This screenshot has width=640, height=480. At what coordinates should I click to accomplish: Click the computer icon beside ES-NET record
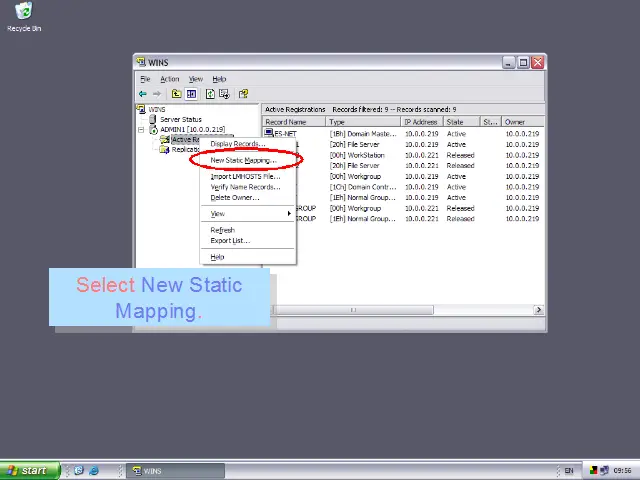[x=269, y=133]
